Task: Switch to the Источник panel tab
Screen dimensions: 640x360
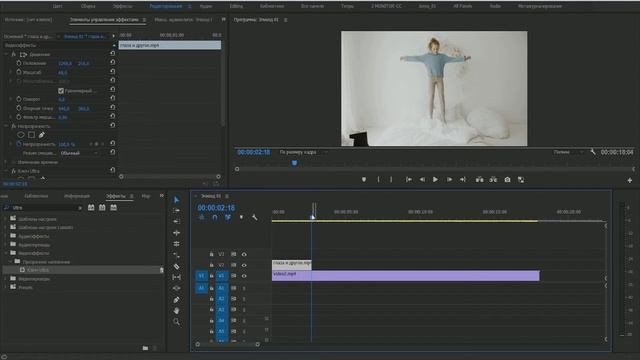Action: 29,20
